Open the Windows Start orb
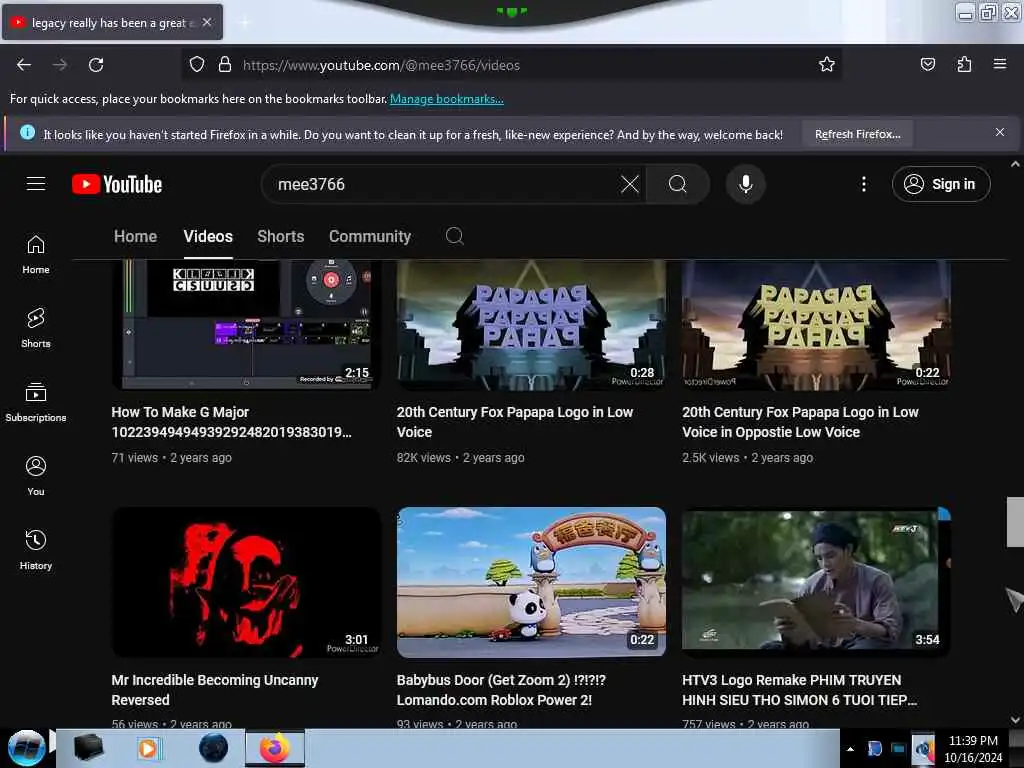 click(26, 748)
